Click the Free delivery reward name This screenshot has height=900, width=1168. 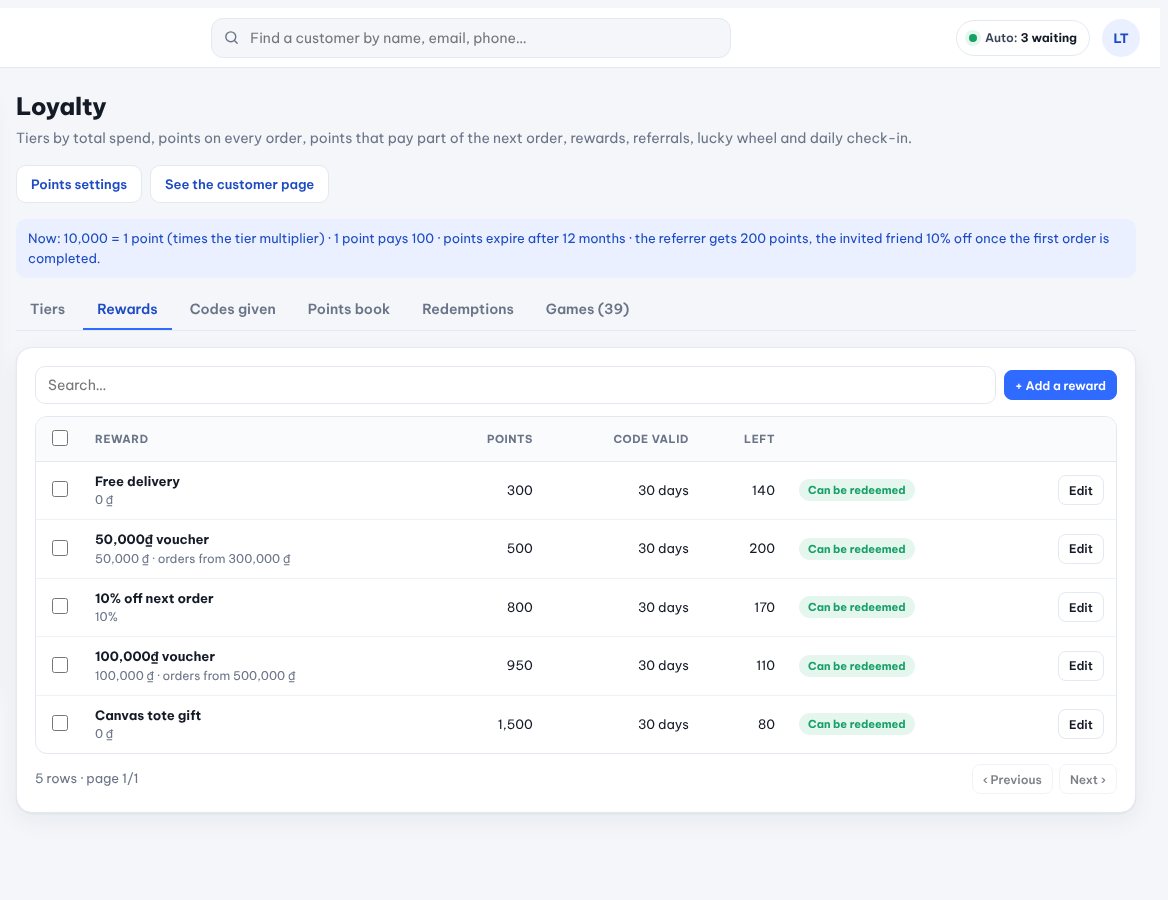tap(137, 481)
